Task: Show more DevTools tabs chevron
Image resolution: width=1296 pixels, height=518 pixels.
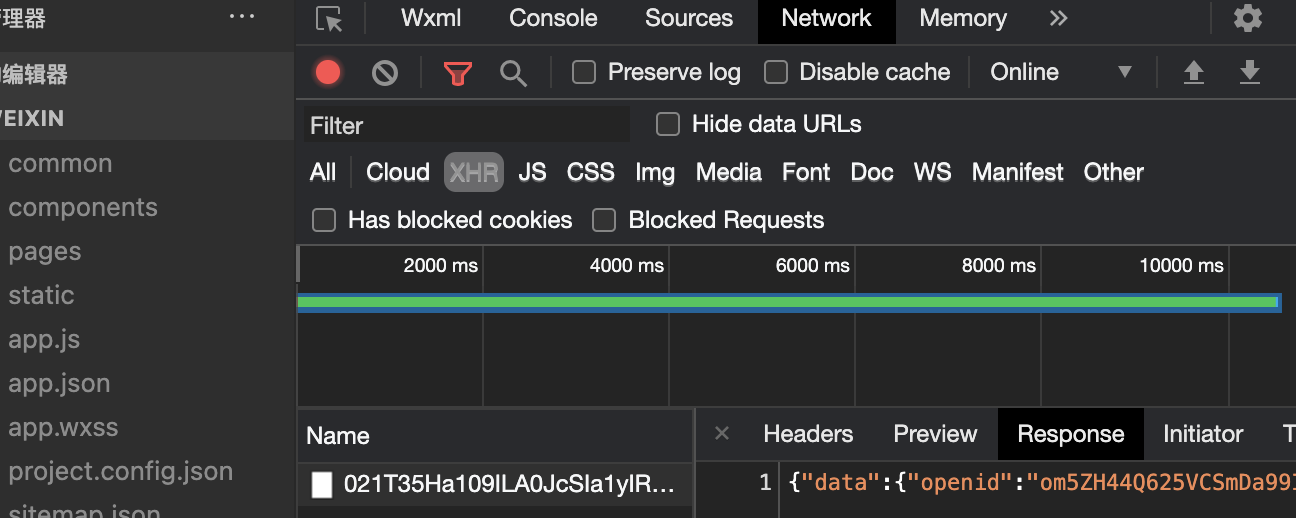Action: tap(1058, 19)
